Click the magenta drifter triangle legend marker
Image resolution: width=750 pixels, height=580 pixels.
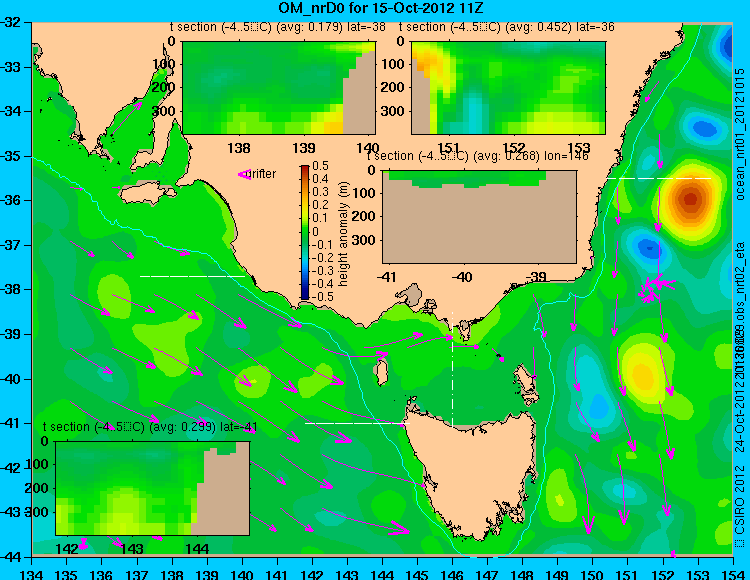(x=244, y=175)
